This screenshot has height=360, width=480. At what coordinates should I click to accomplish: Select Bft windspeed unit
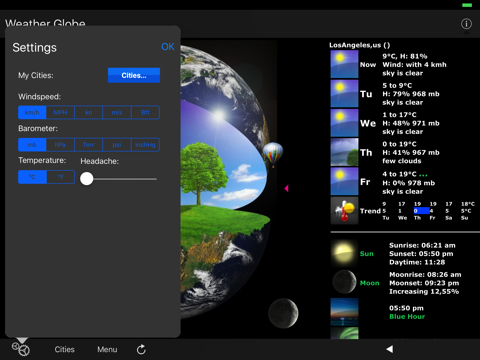pyautogui.click(x=145, y=113)
